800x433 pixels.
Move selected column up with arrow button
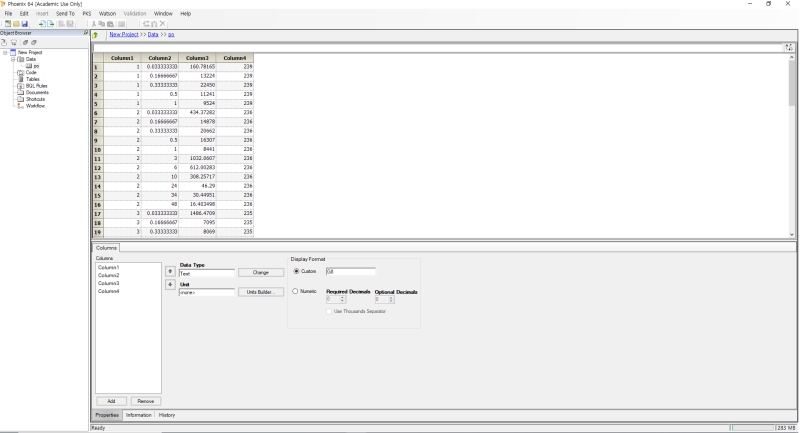click(x=170, y=272)
